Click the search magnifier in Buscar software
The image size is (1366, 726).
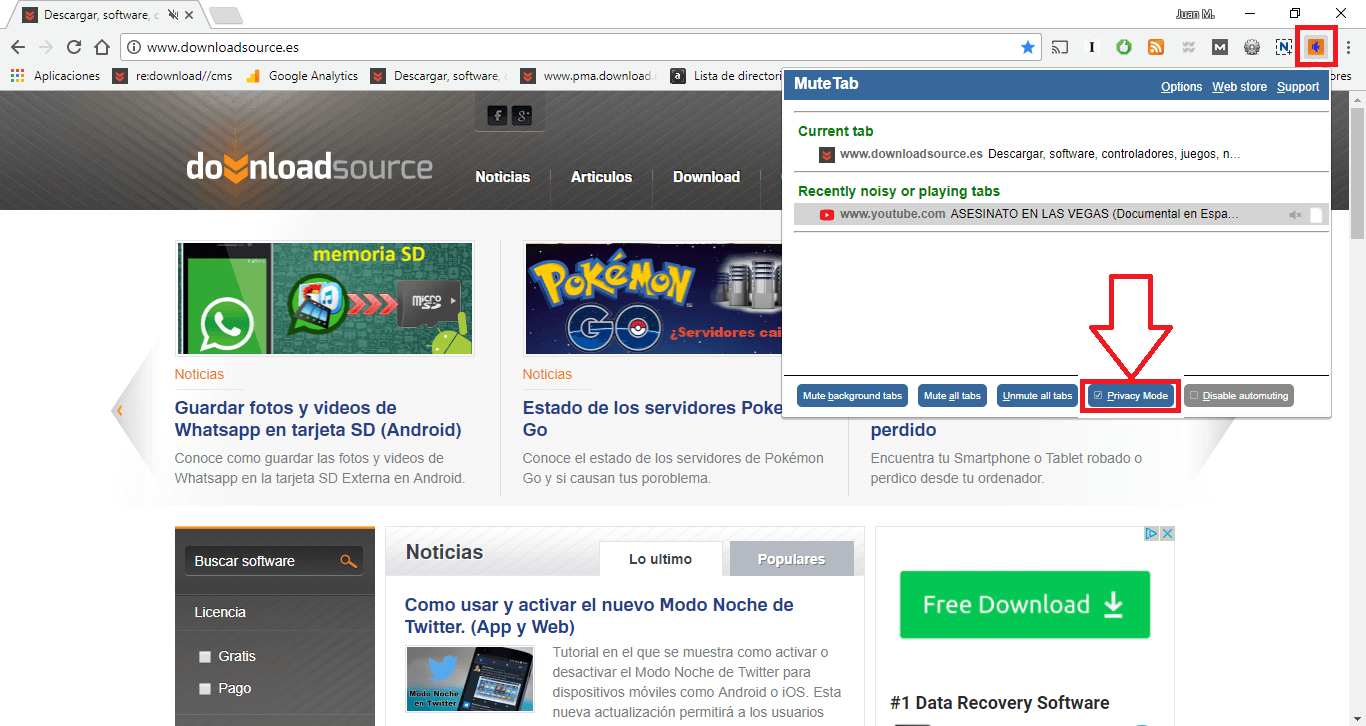(348, 561)
